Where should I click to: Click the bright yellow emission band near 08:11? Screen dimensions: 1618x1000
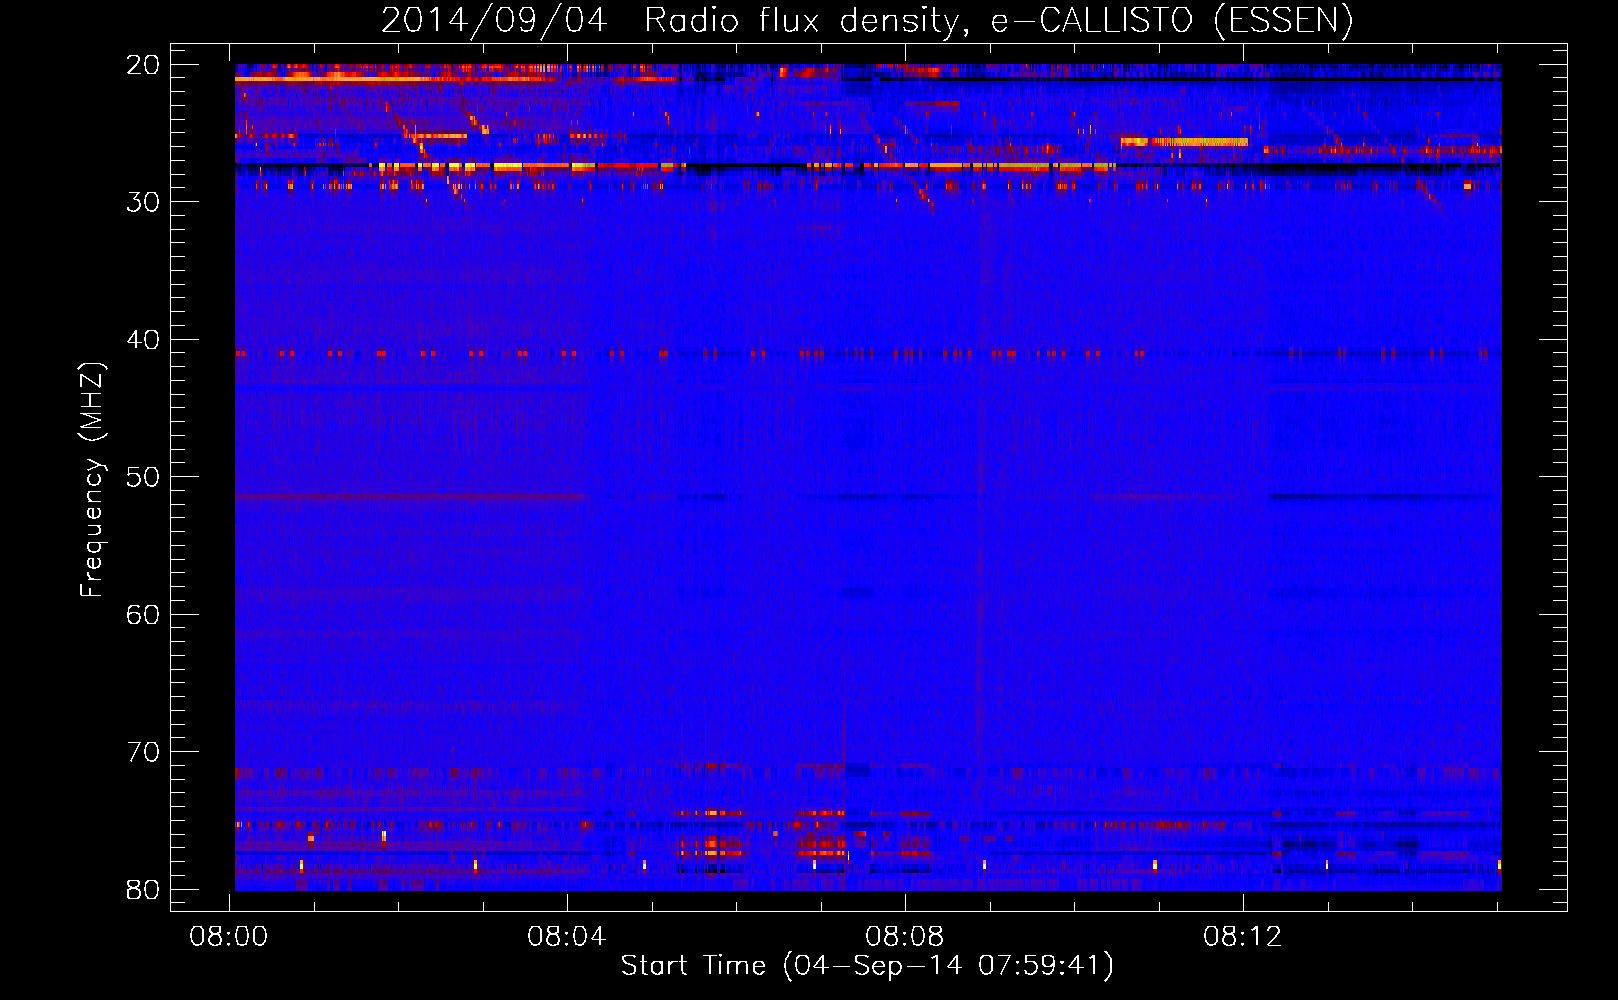pos(1184,142)
